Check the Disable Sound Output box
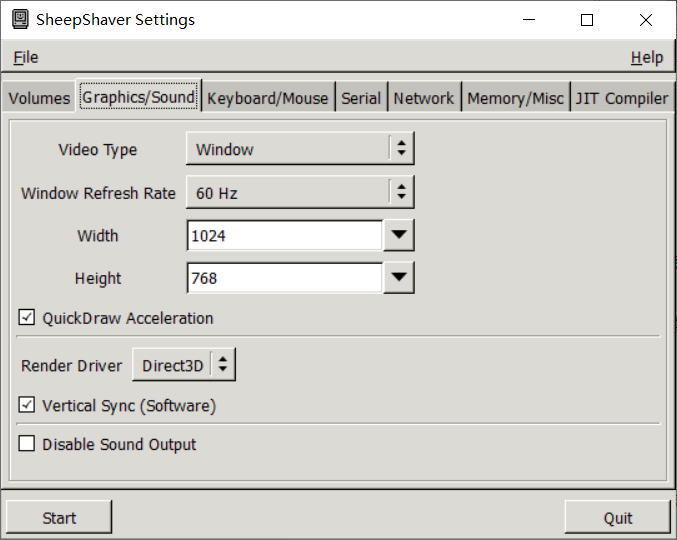The image size is (677, 540). coord(27,444)
